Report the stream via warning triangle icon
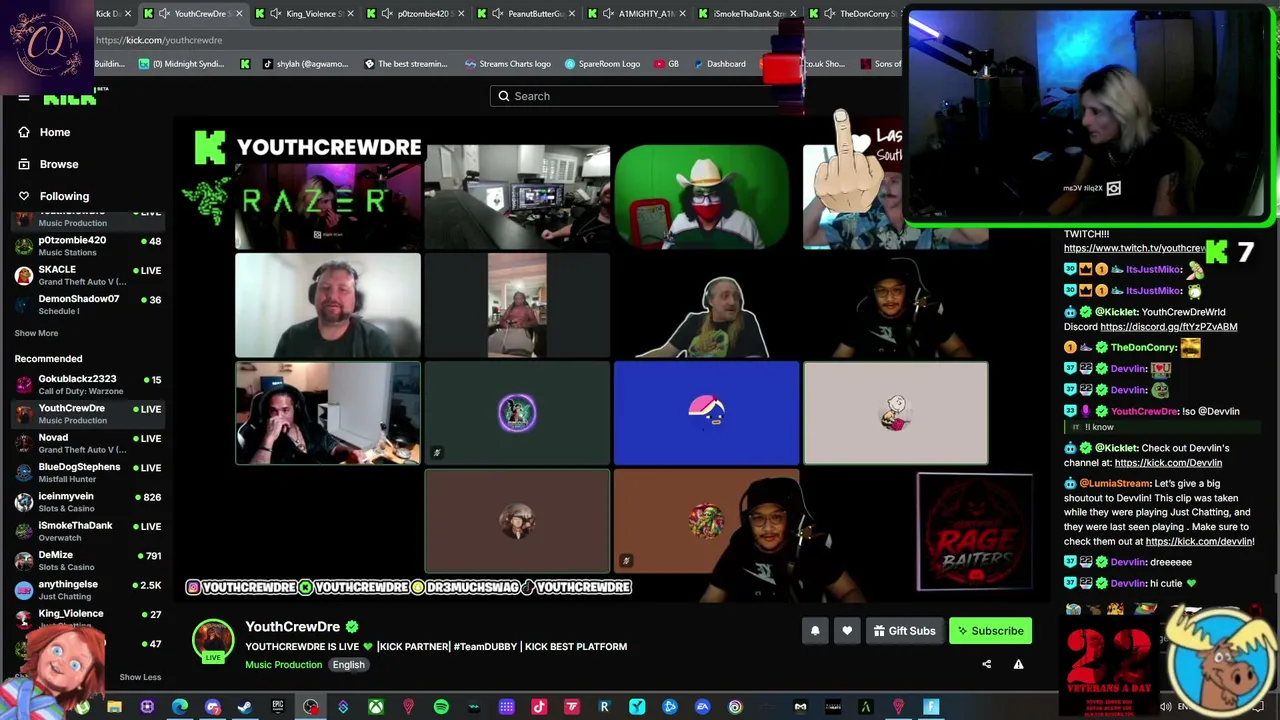Screen dimensions: 1280x720 (1018, 664)
